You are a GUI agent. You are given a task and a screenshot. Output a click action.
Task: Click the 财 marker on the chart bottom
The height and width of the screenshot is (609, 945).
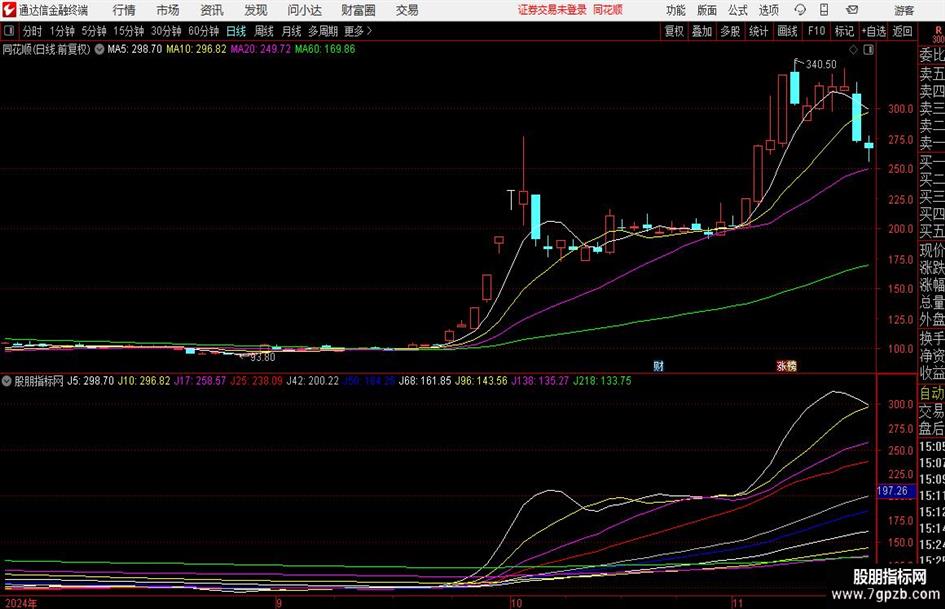[x=658, y=365]
